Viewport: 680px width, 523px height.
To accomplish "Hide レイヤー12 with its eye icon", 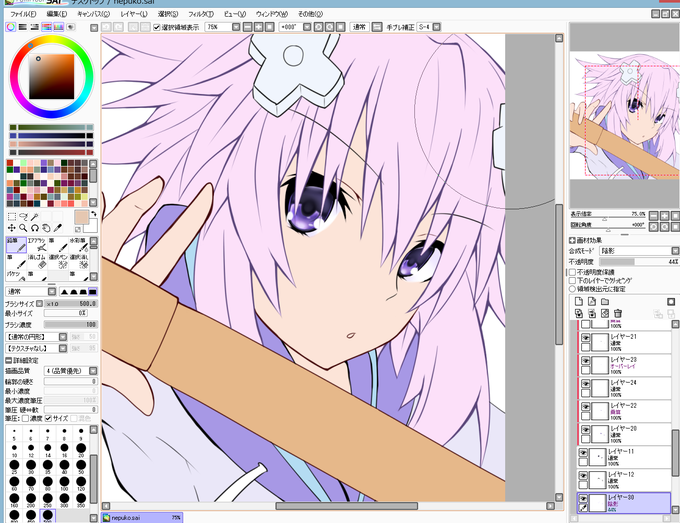I will pyautogui.click(x=583, y=476).
